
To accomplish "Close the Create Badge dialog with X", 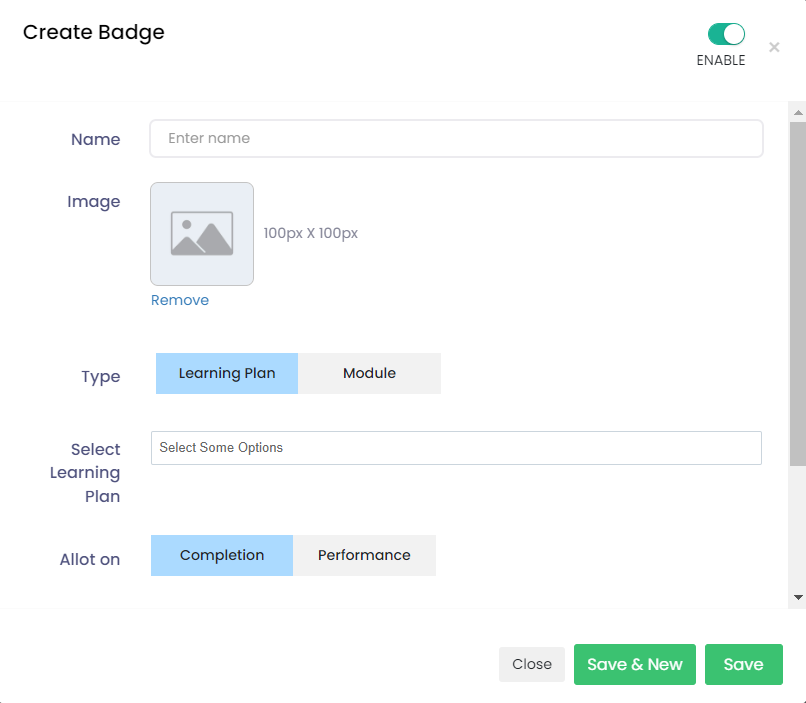I will 774,47.
